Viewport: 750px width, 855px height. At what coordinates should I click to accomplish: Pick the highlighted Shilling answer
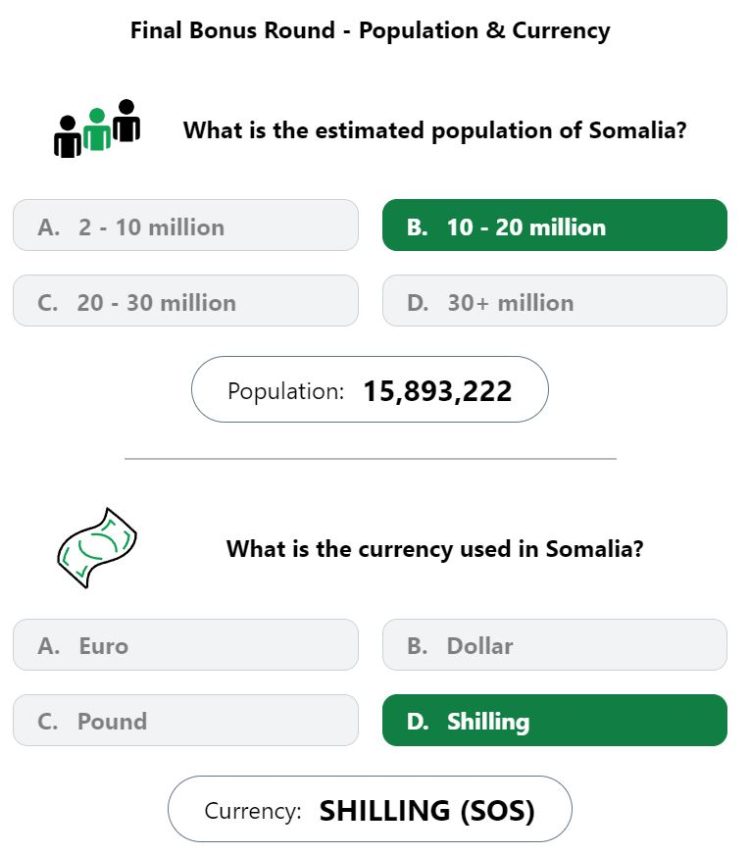click(x=555, y=720)
